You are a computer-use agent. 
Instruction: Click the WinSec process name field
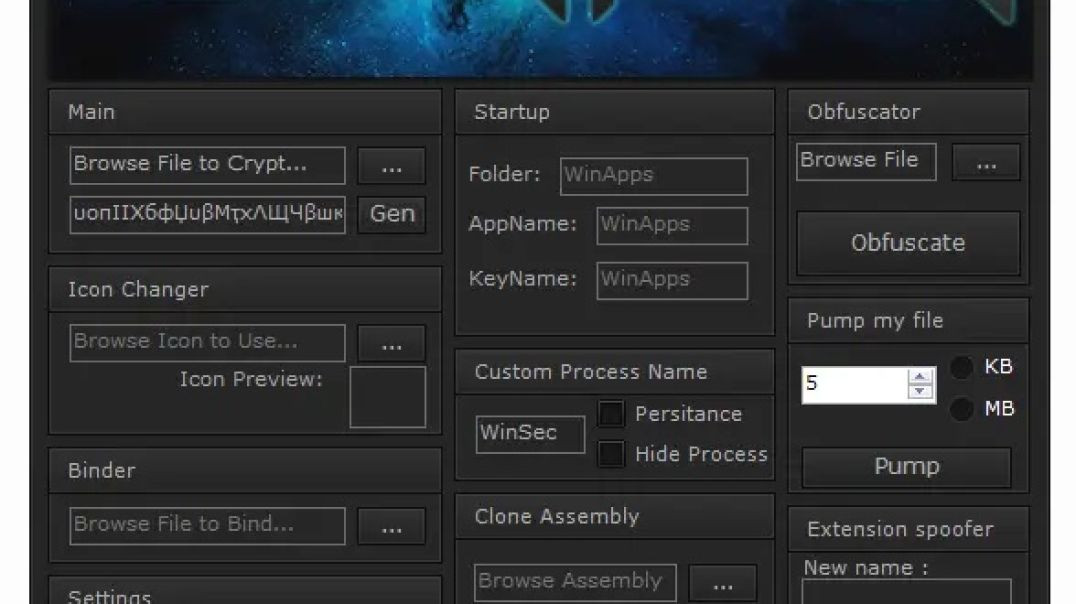pos(529,433)
